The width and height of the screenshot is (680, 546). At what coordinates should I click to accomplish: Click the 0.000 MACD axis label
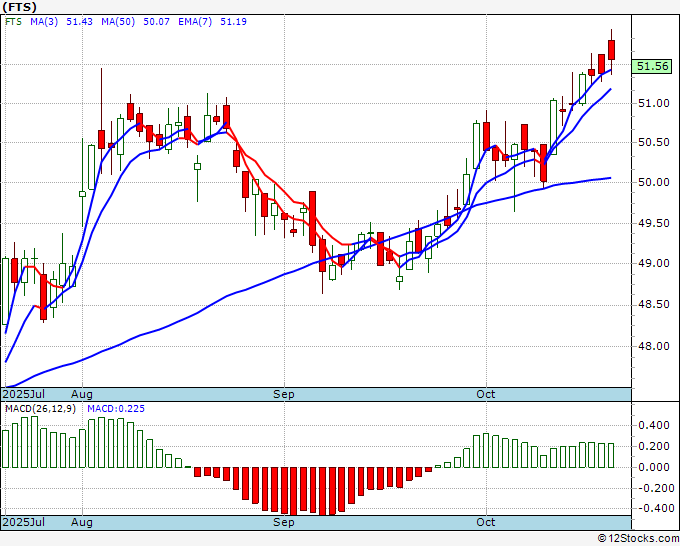tap(654, 467)
